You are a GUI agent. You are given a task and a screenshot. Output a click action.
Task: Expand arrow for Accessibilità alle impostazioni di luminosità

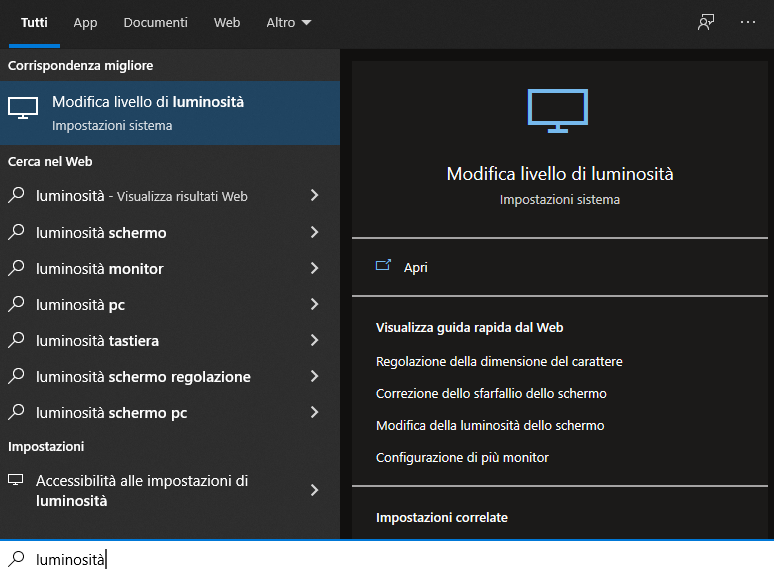[314, 490]
